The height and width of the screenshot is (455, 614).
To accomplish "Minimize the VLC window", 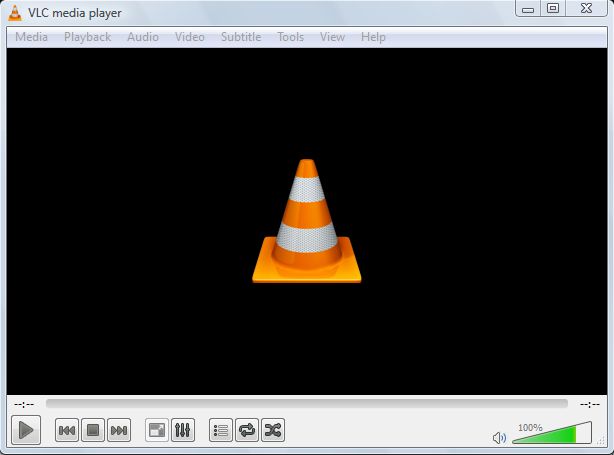I will point(528,8).
